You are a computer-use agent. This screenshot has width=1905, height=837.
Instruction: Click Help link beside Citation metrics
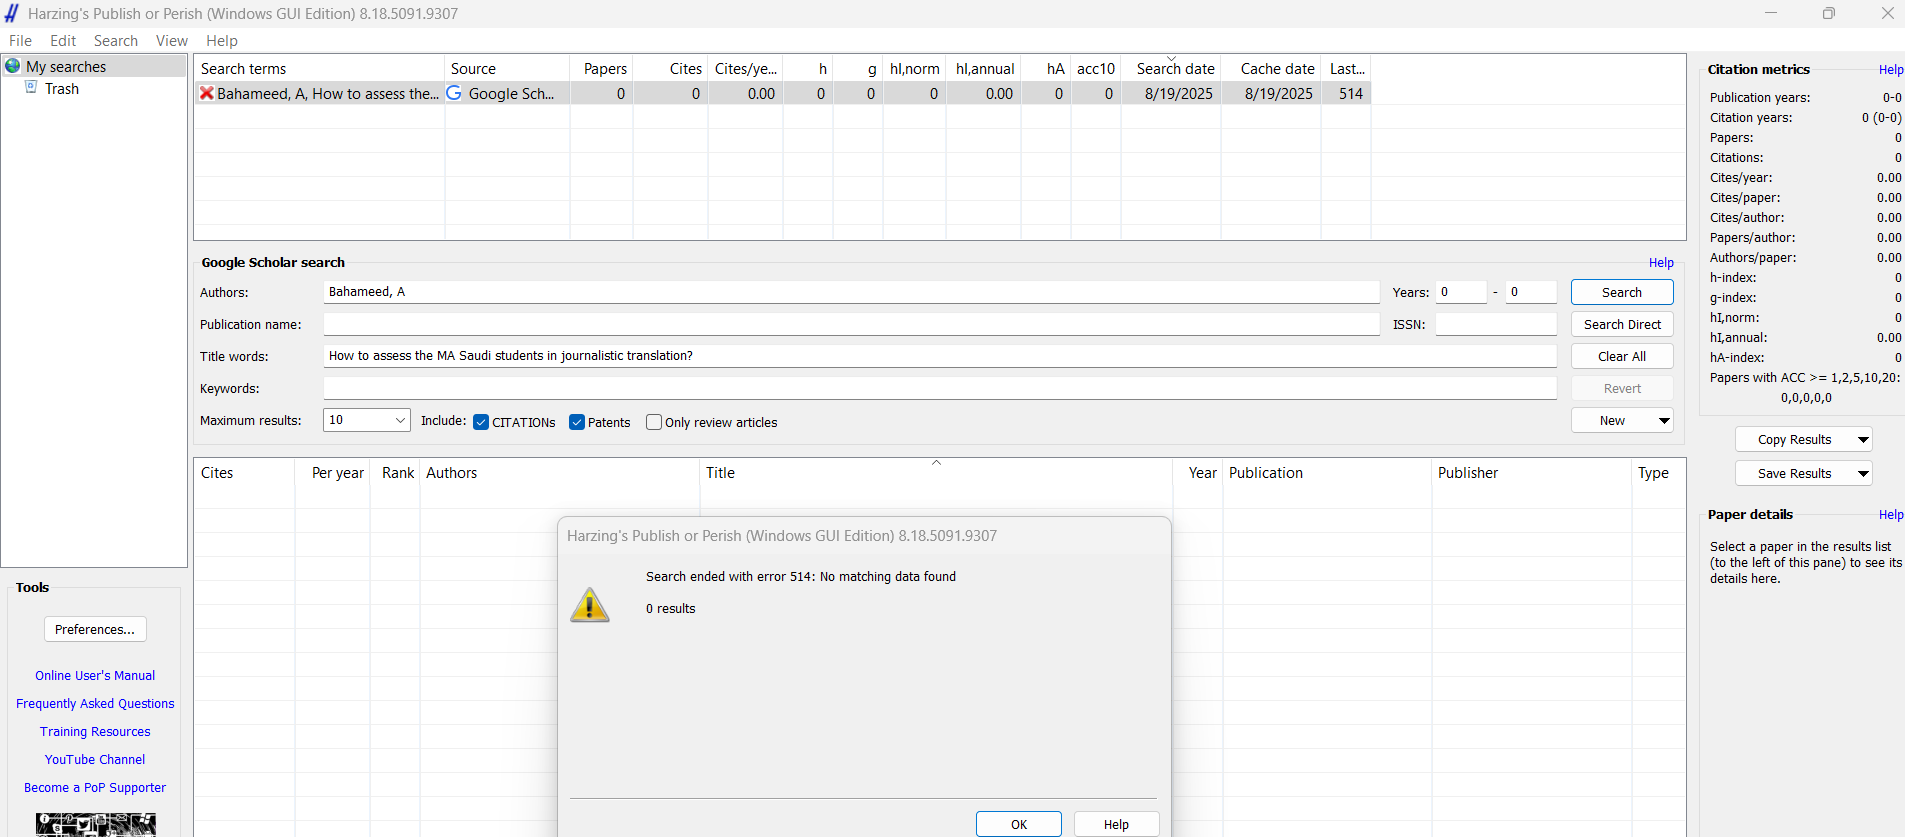[1891, 70]
